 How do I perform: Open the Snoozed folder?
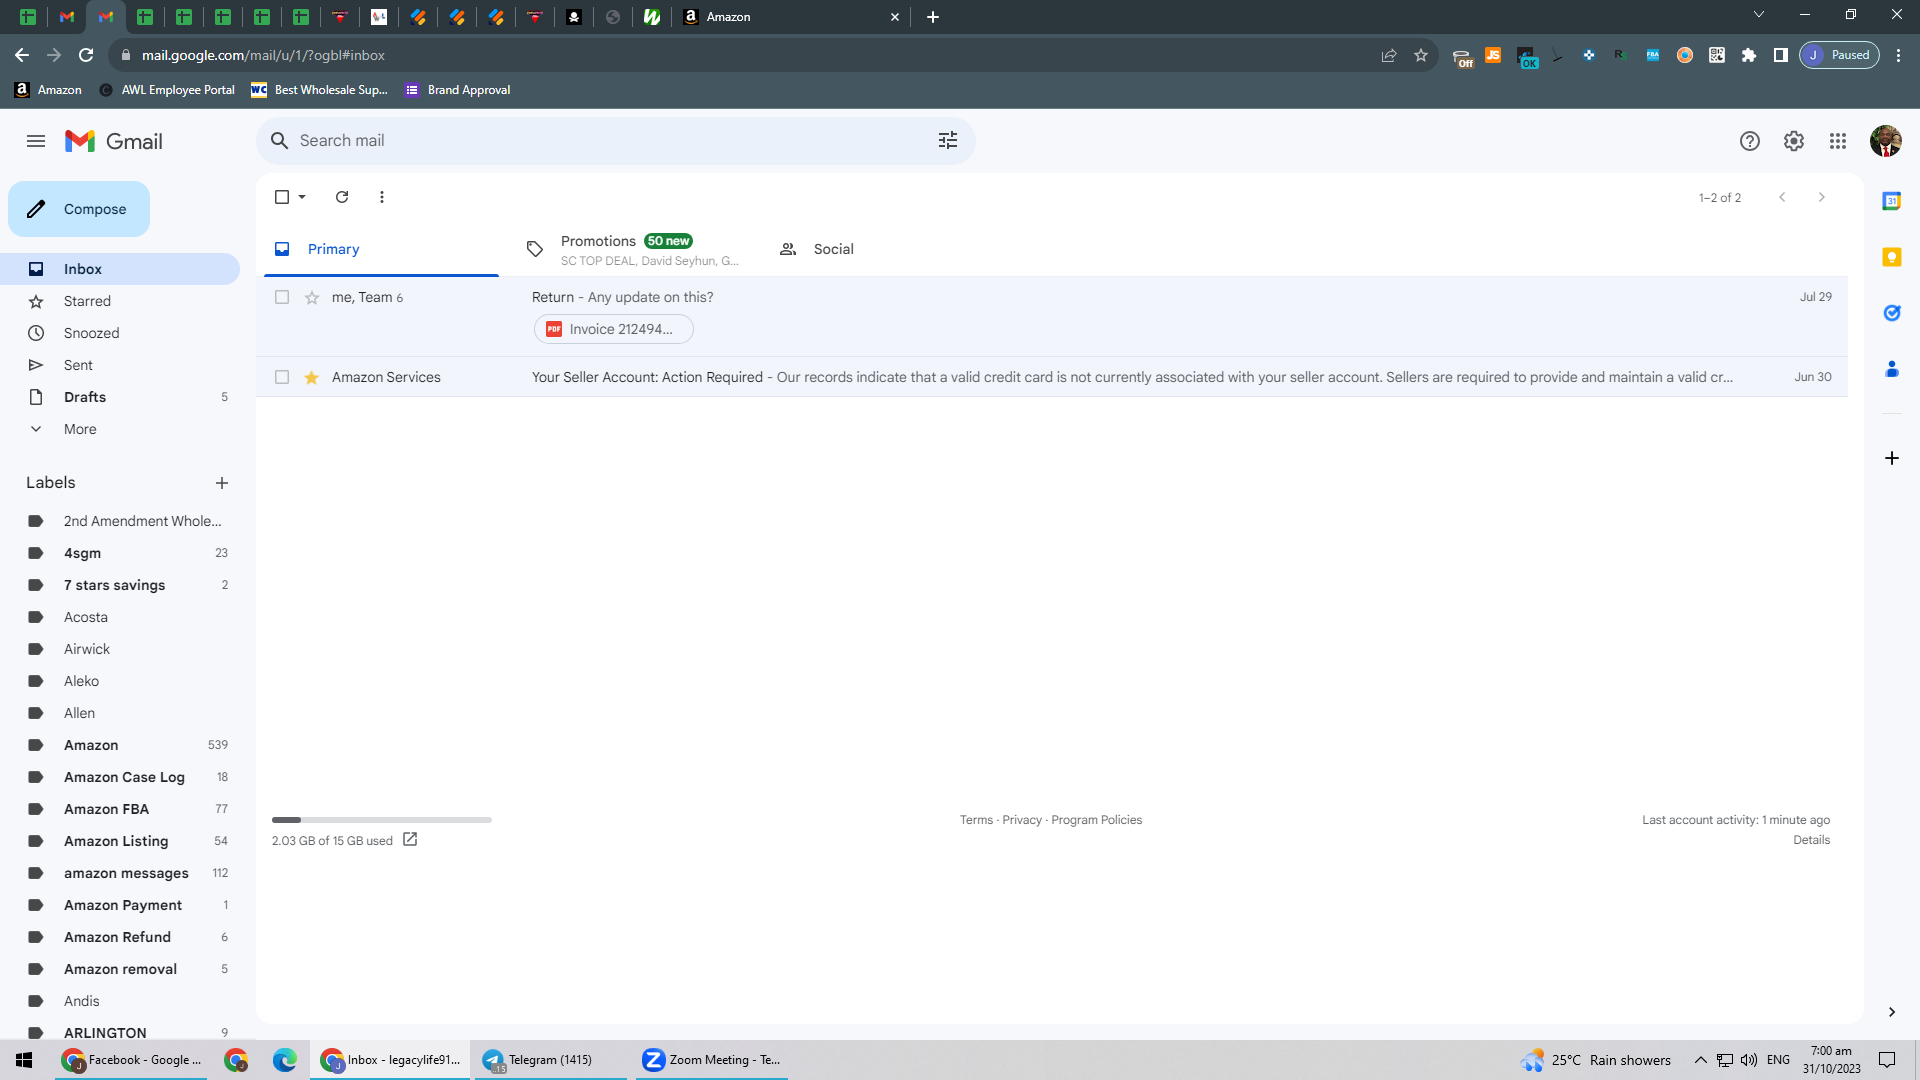pos(120,333)
